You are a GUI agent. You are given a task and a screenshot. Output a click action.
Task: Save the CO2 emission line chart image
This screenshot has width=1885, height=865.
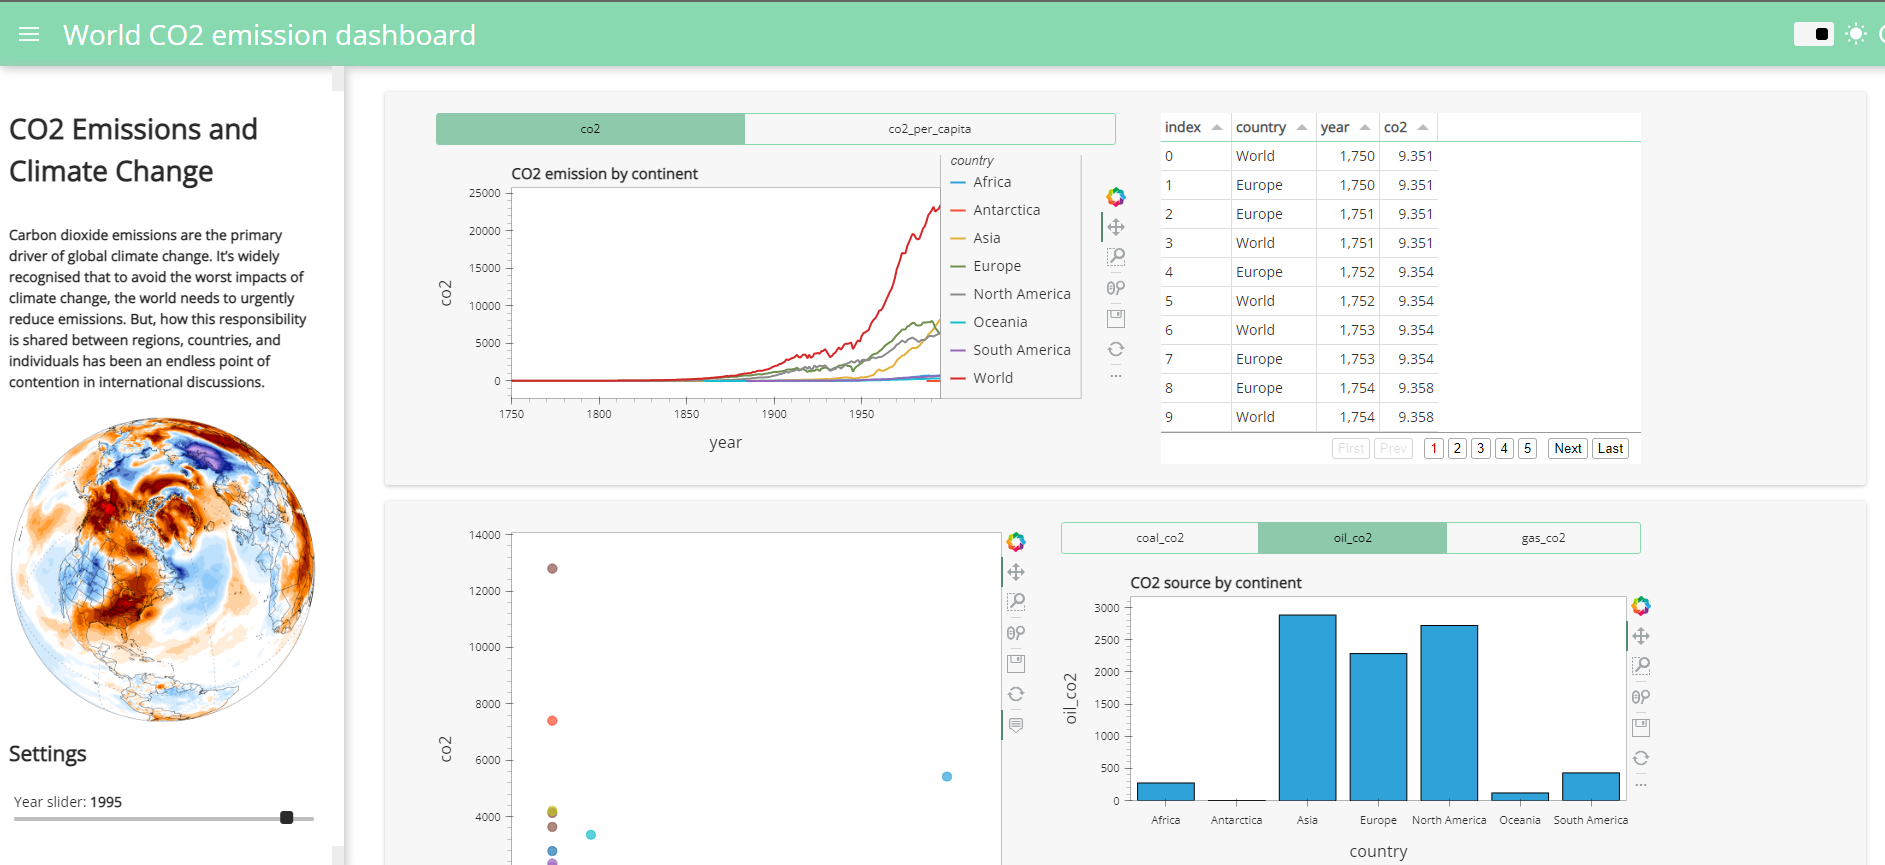pyautogui.click(x=1116, y=318)
